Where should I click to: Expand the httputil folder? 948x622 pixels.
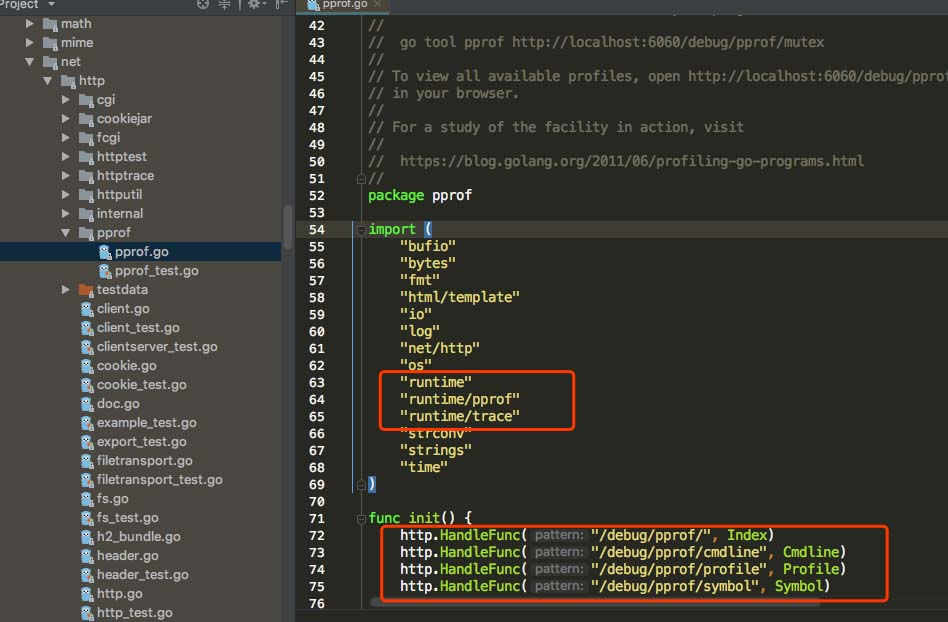(66, 195)
